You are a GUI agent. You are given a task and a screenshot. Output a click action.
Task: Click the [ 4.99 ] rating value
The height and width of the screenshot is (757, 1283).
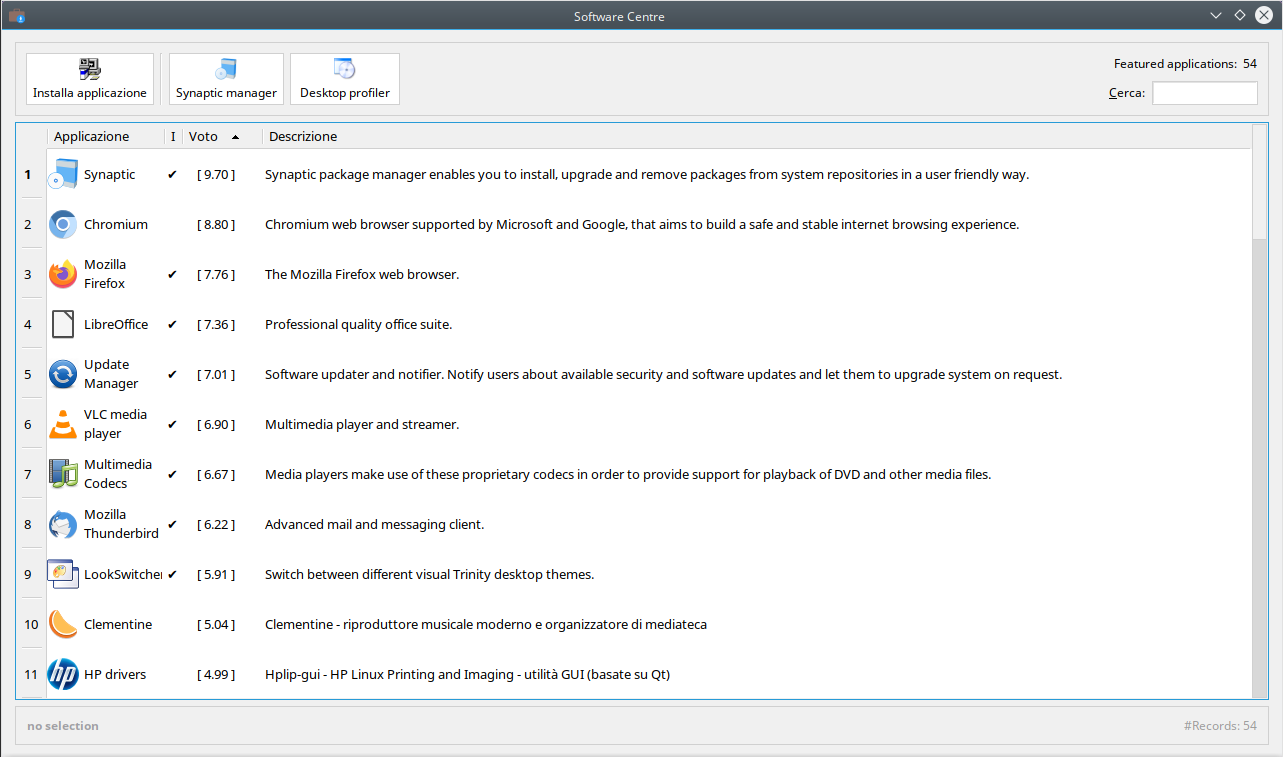pos(216,674)
